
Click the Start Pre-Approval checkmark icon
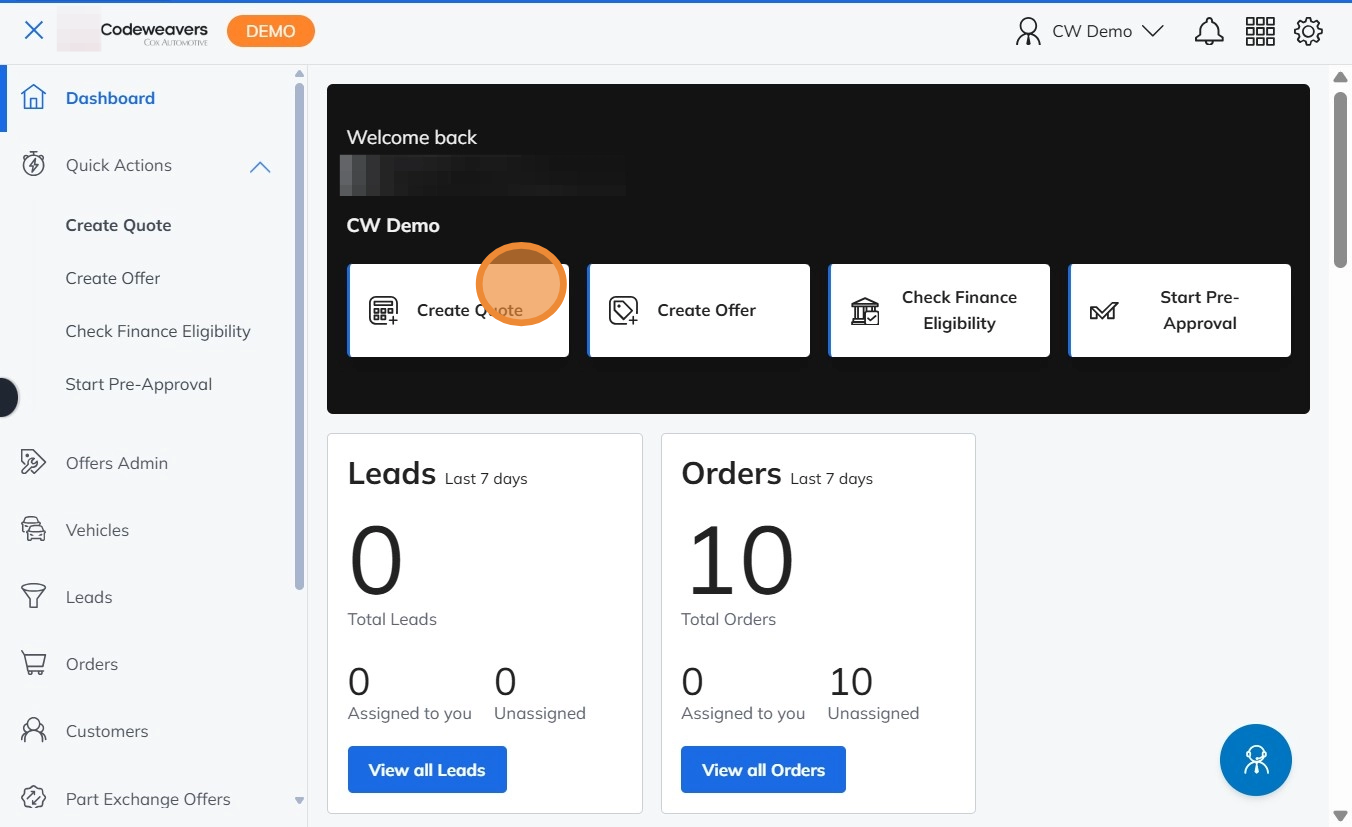[1104, 311]
